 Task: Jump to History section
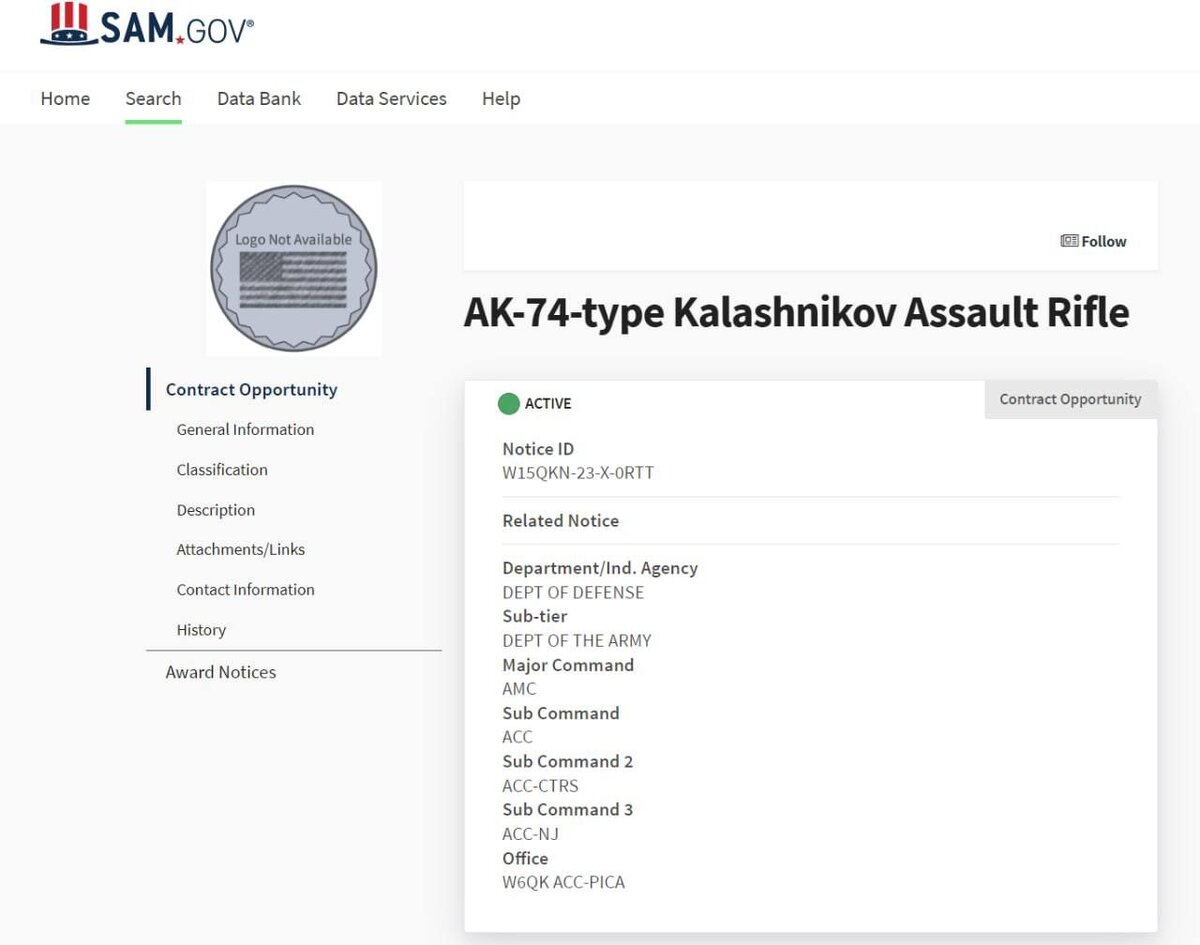coord(201,629)
